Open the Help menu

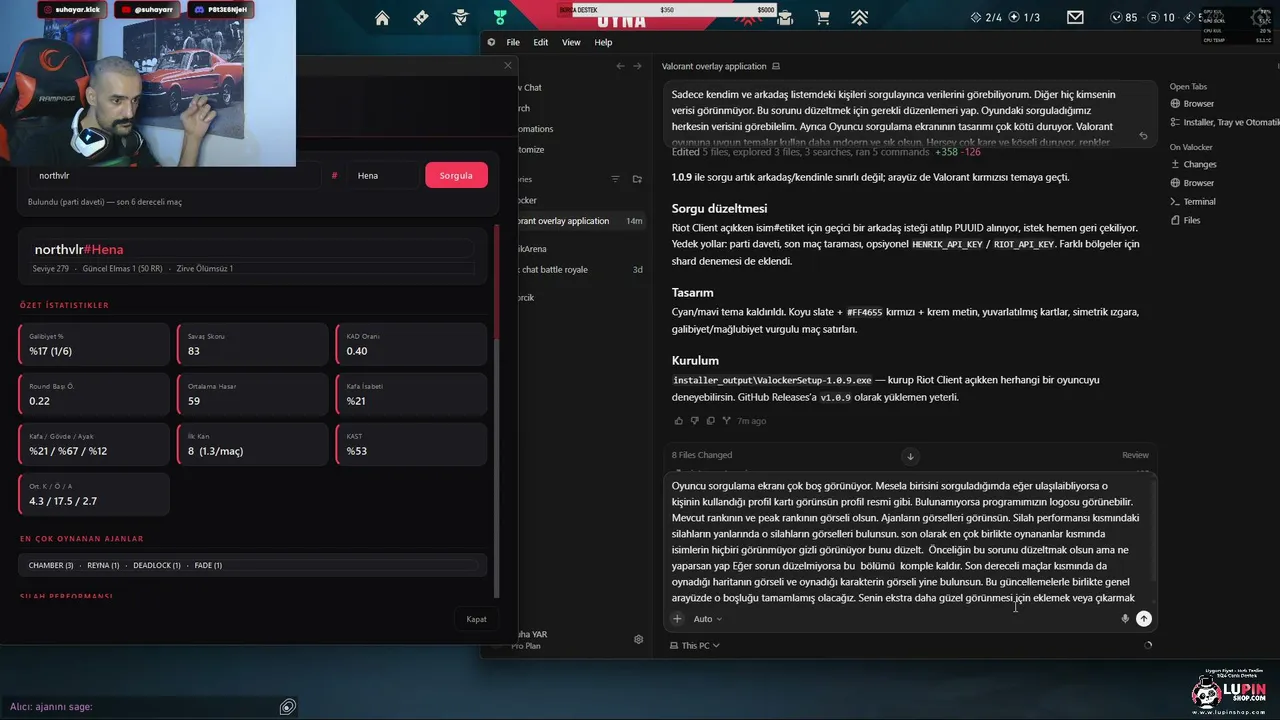tap(603, 42)
